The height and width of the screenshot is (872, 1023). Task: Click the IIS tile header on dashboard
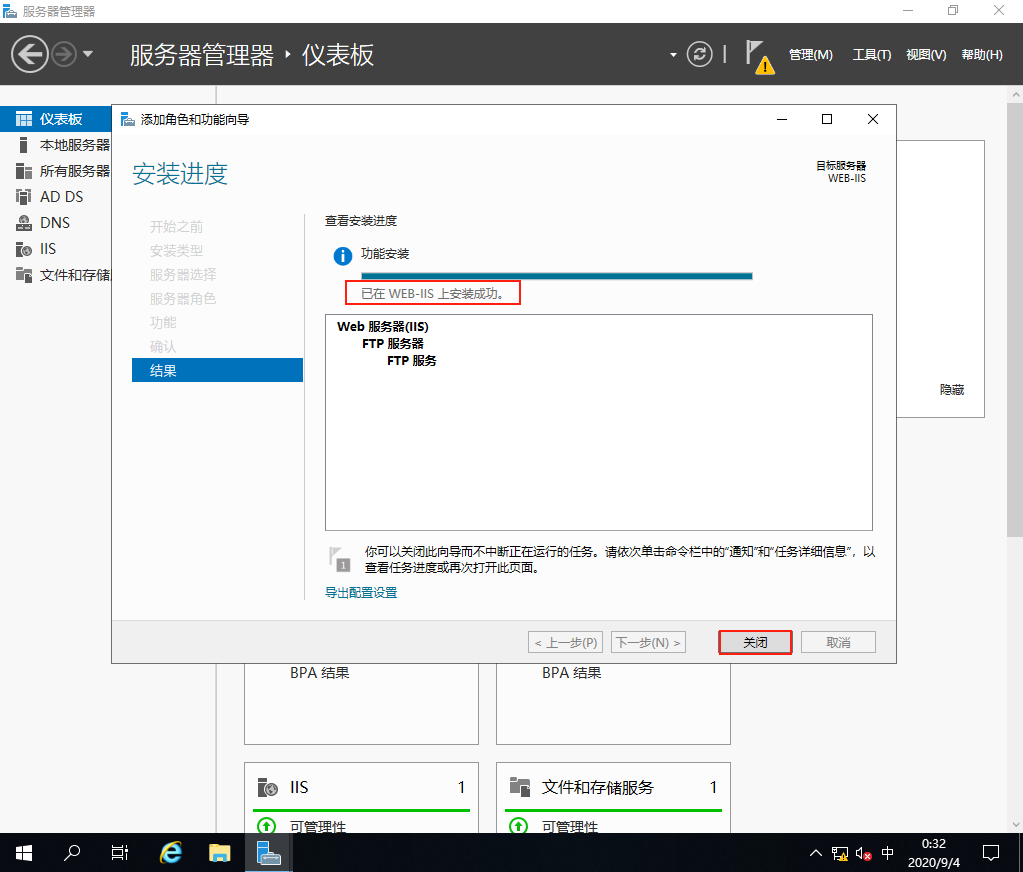click(361, 787)
